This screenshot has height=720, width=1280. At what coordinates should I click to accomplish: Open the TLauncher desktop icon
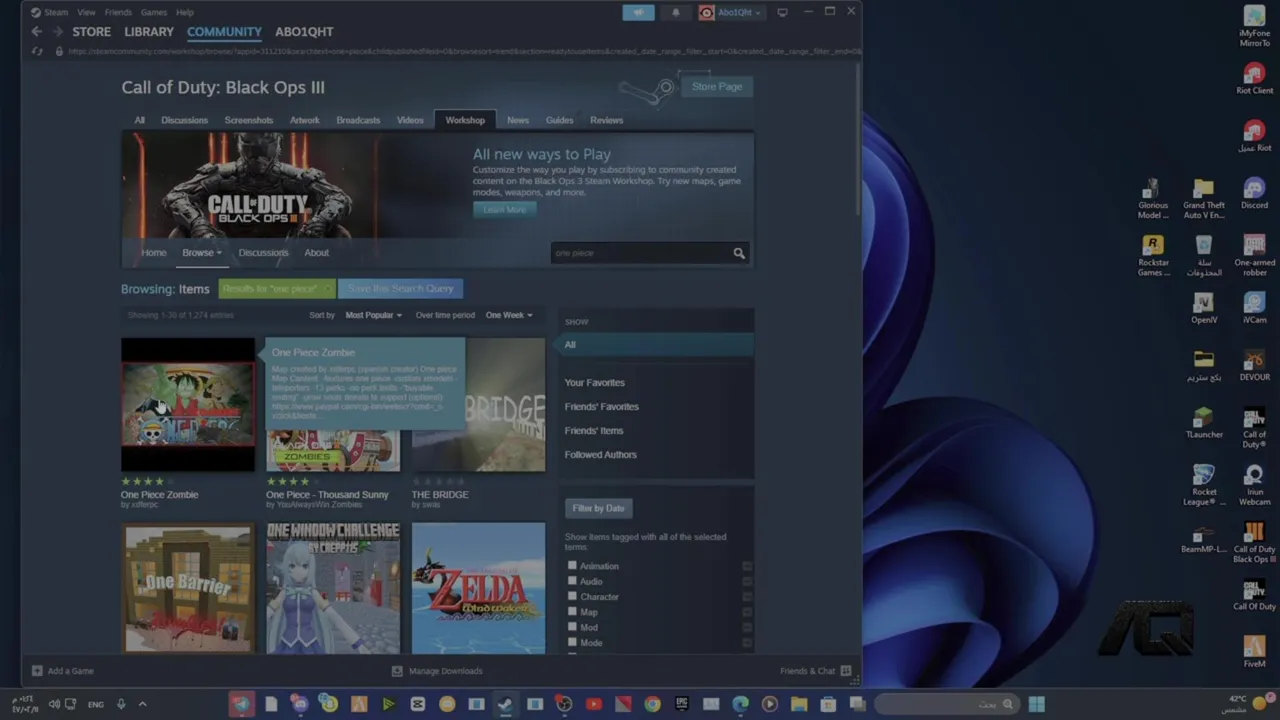(1204, 423)
